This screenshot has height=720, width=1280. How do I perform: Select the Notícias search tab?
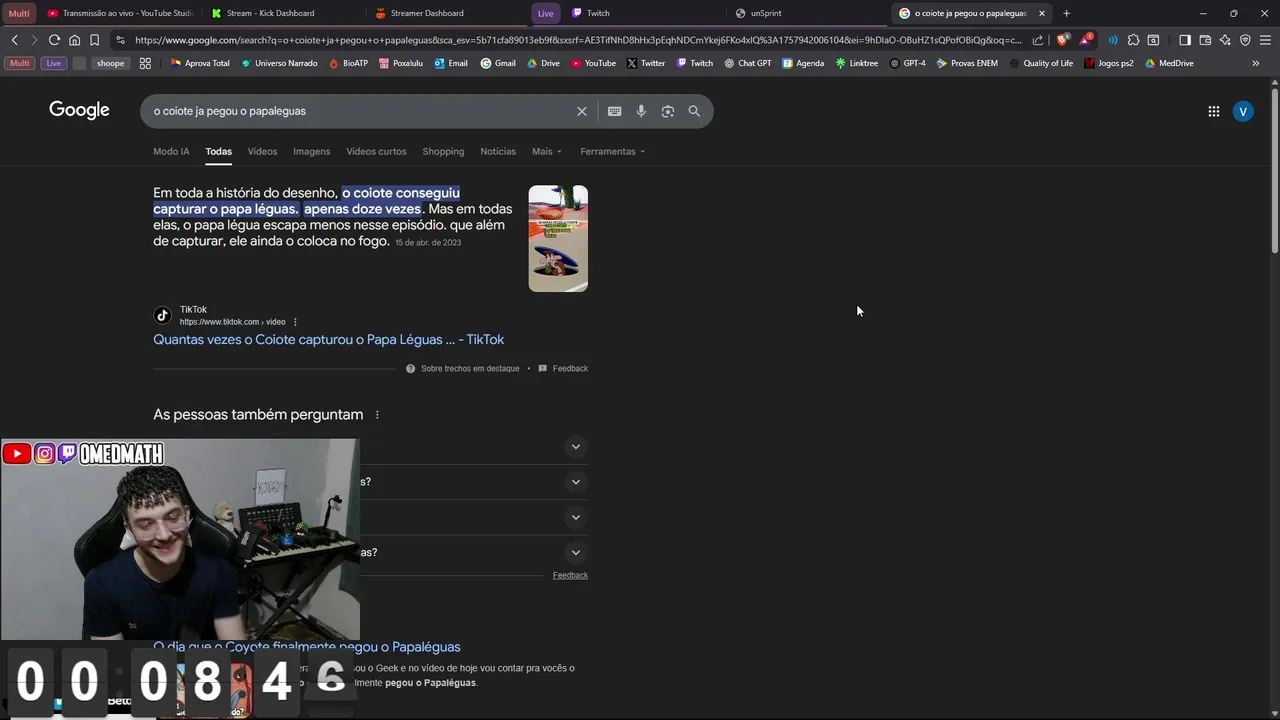498,151
